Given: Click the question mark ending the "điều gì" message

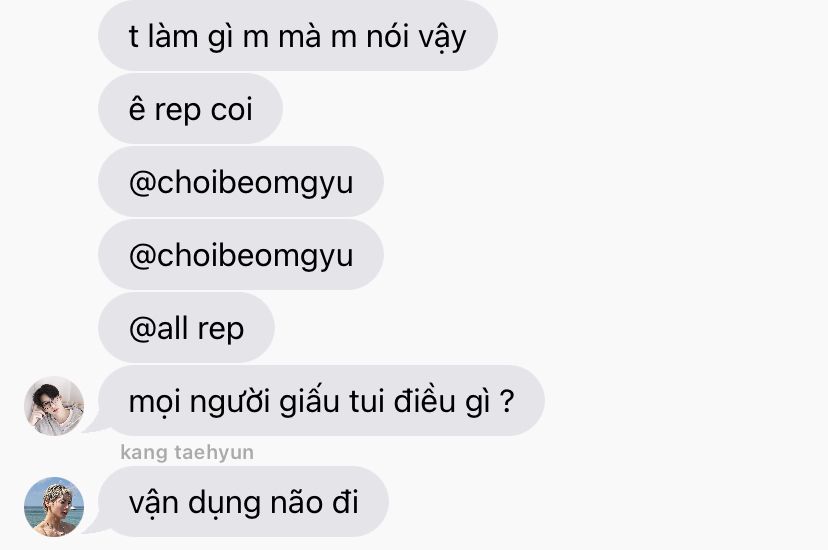Looking at the screenshot, I should [506, 401].
